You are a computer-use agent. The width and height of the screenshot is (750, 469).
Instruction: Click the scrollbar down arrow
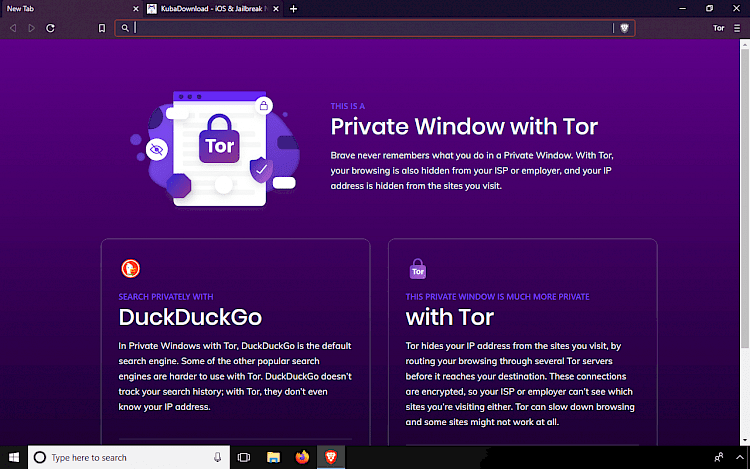(745, 440)
